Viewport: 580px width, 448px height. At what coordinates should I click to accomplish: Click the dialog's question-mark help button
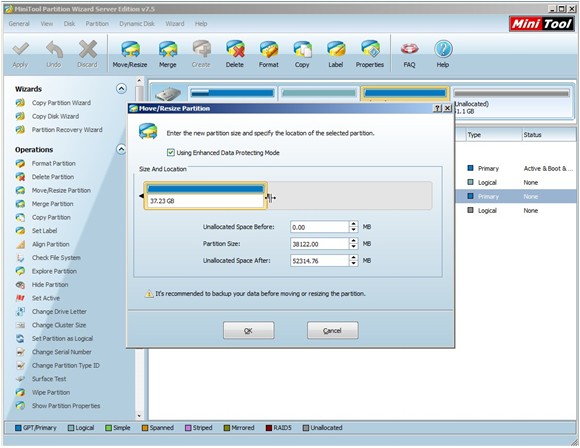[x=438, y=108]
